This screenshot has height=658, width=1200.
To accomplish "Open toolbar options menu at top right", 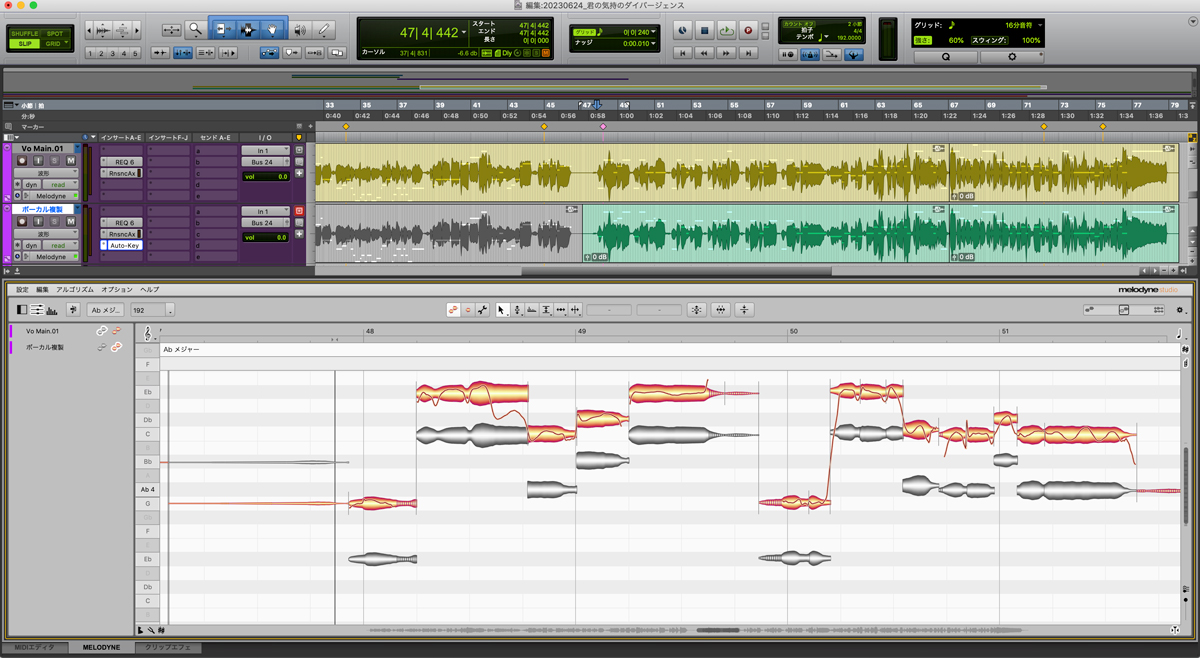I will tap(1192, 22).
